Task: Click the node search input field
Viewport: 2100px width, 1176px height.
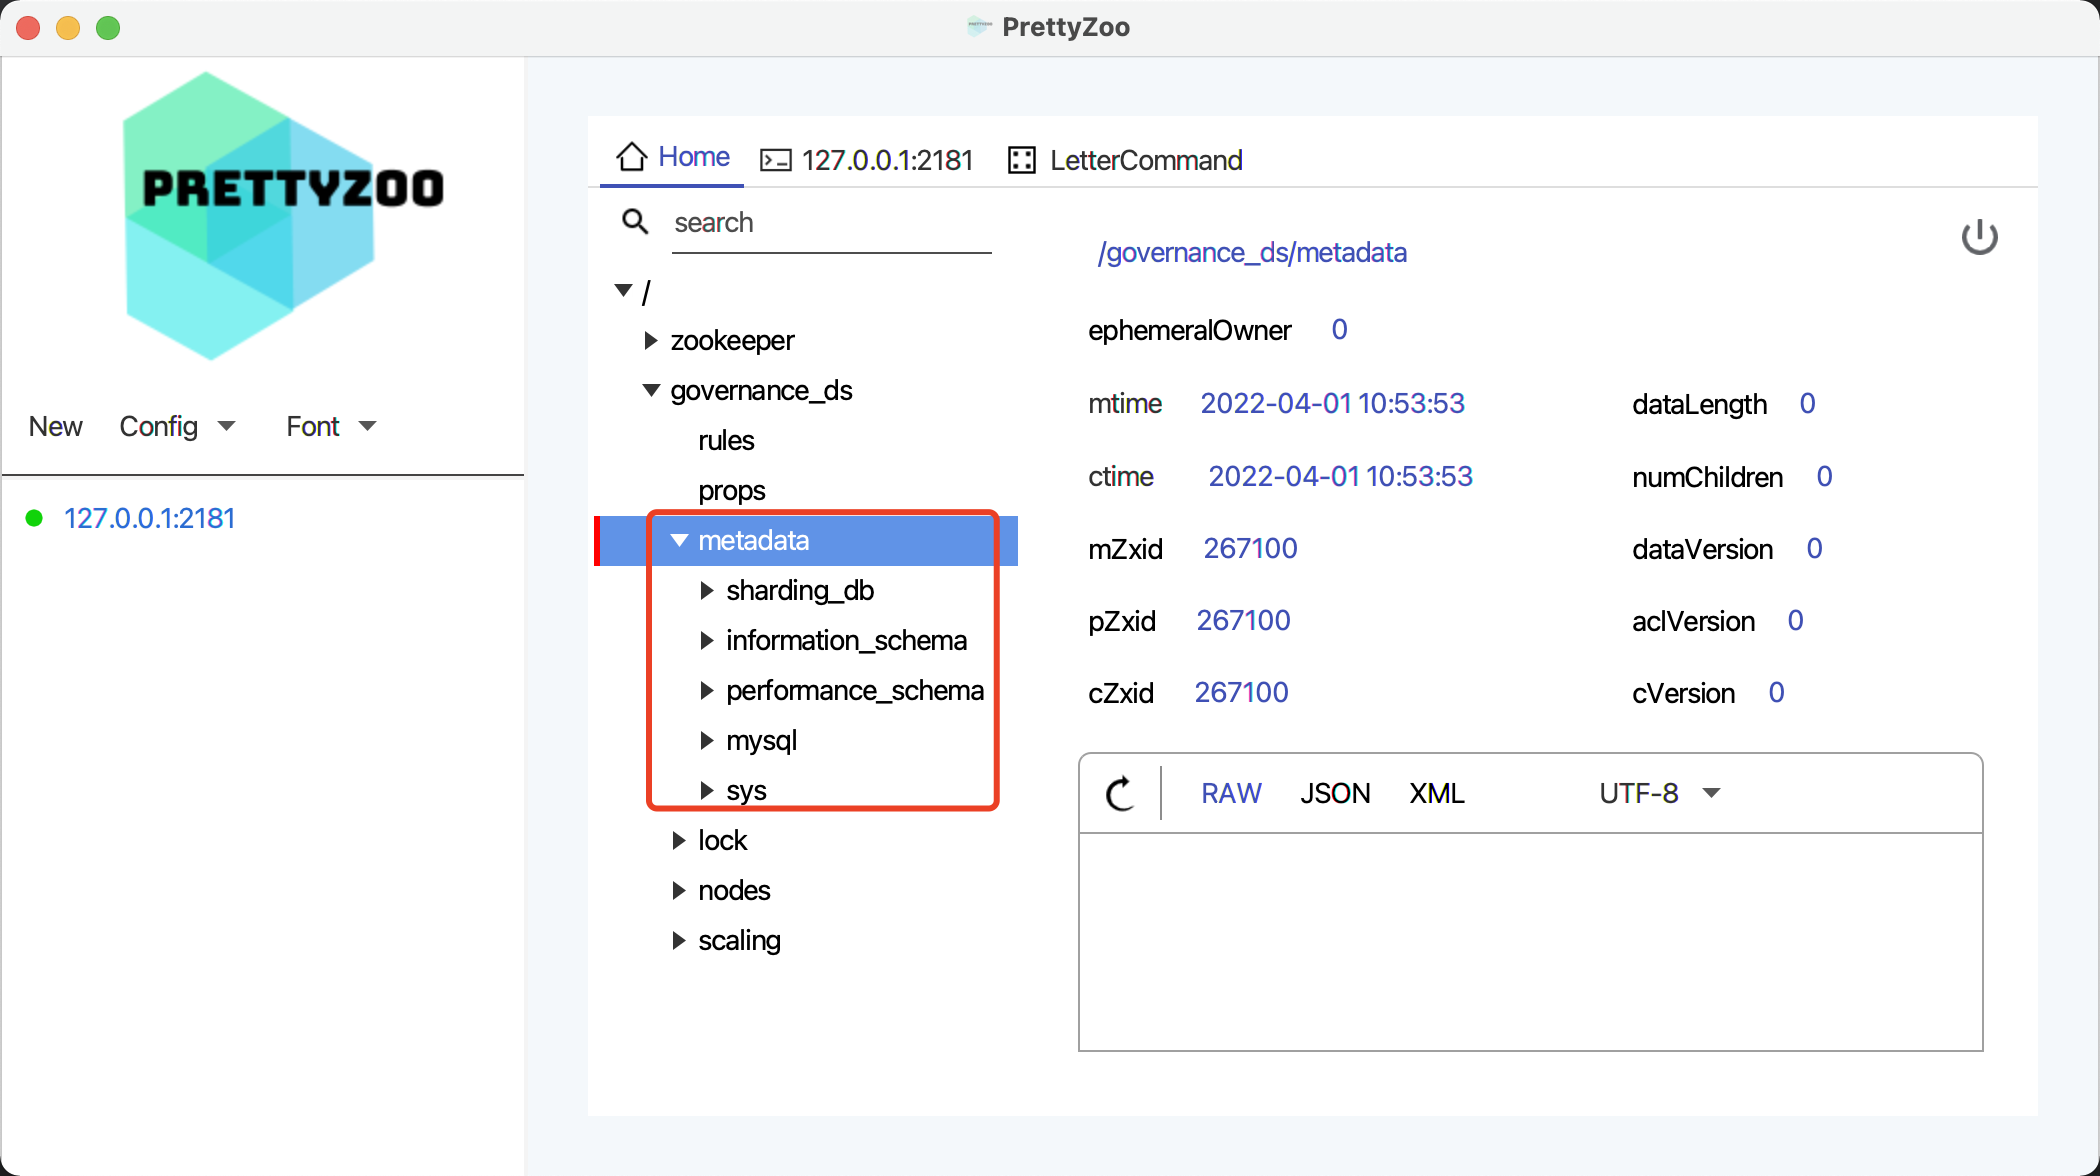Action: pyautogui.click(x=830, y=223)
